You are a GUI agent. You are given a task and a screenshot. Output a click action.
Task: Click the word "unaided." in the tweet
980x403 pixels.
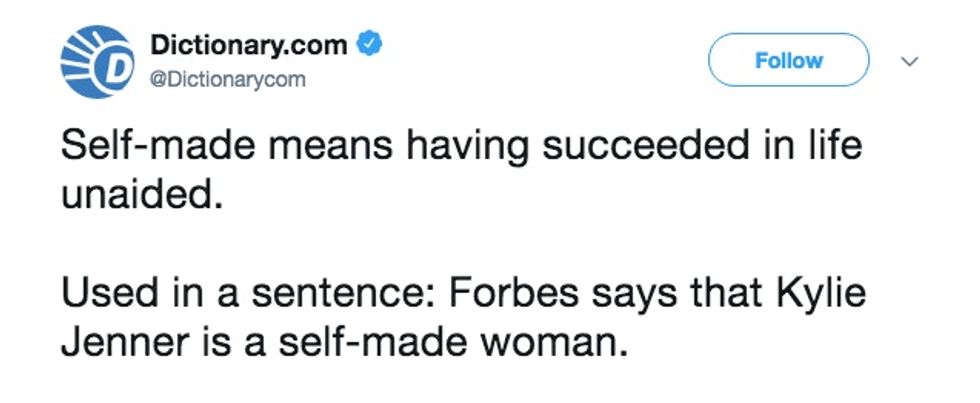139,192
